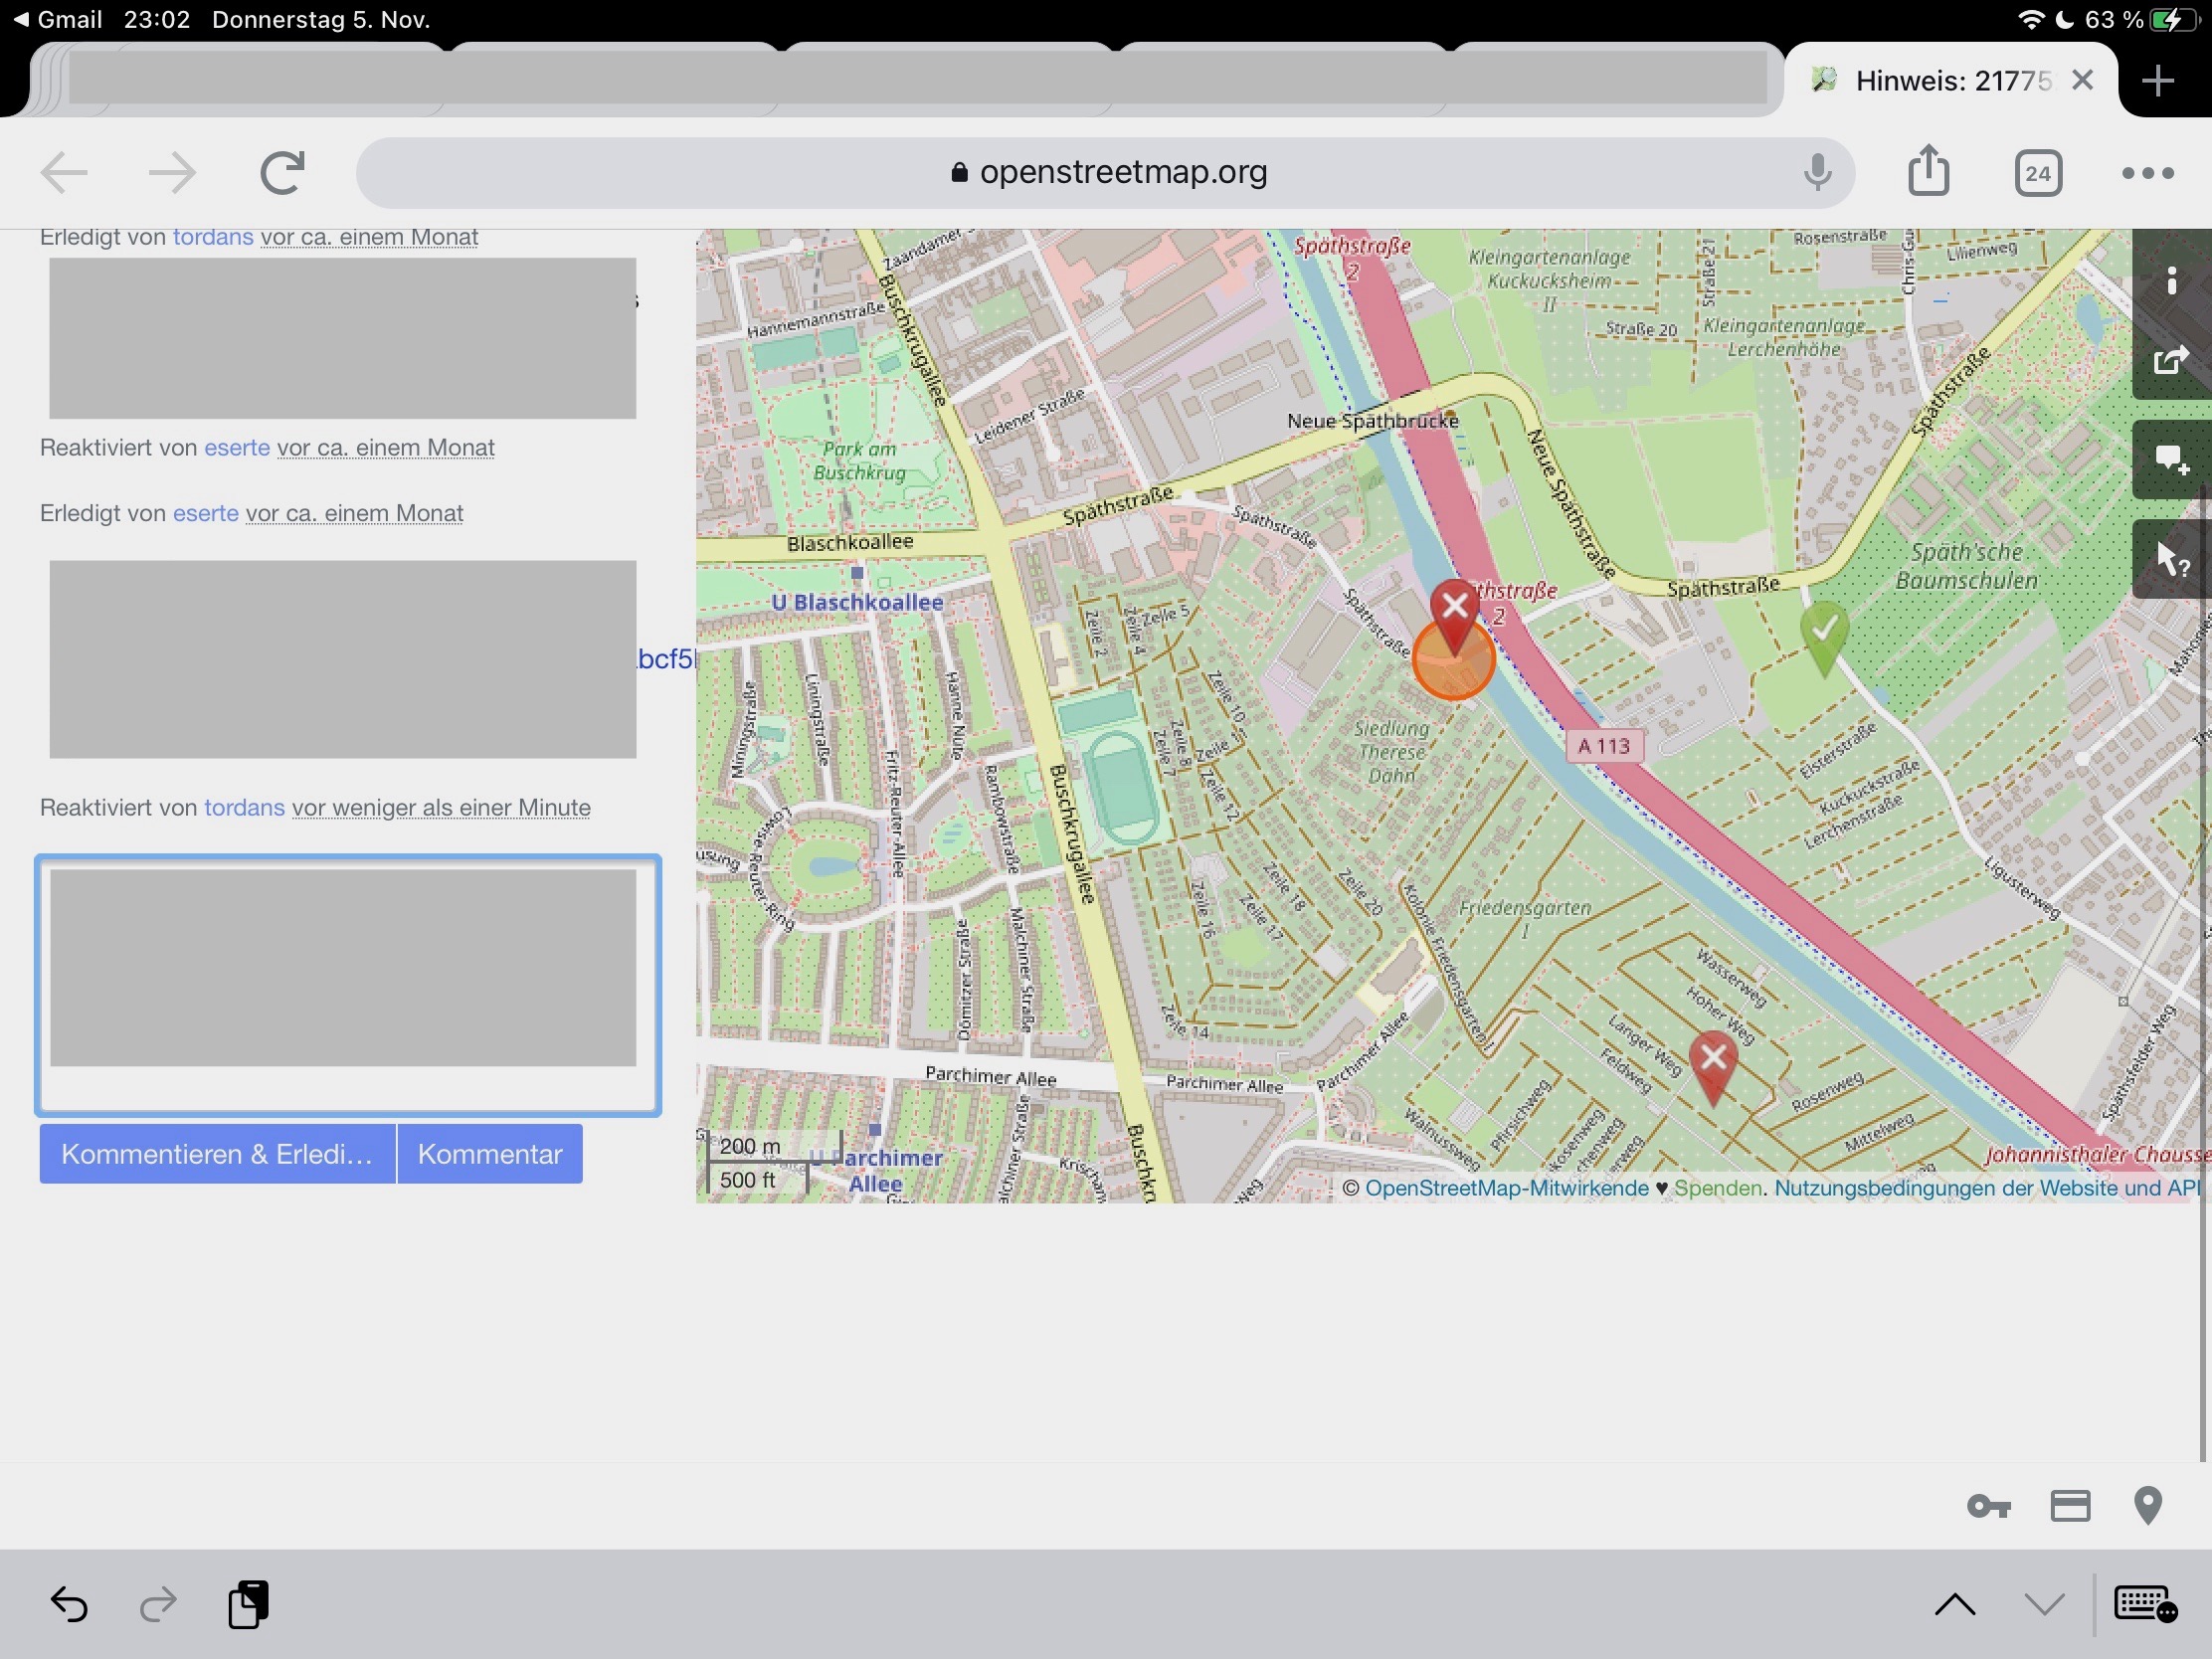Jump to previous field with up chevron
Viewport: 2212px width, 1659px height.
pyautogui.click(x=1955, y=1605)
